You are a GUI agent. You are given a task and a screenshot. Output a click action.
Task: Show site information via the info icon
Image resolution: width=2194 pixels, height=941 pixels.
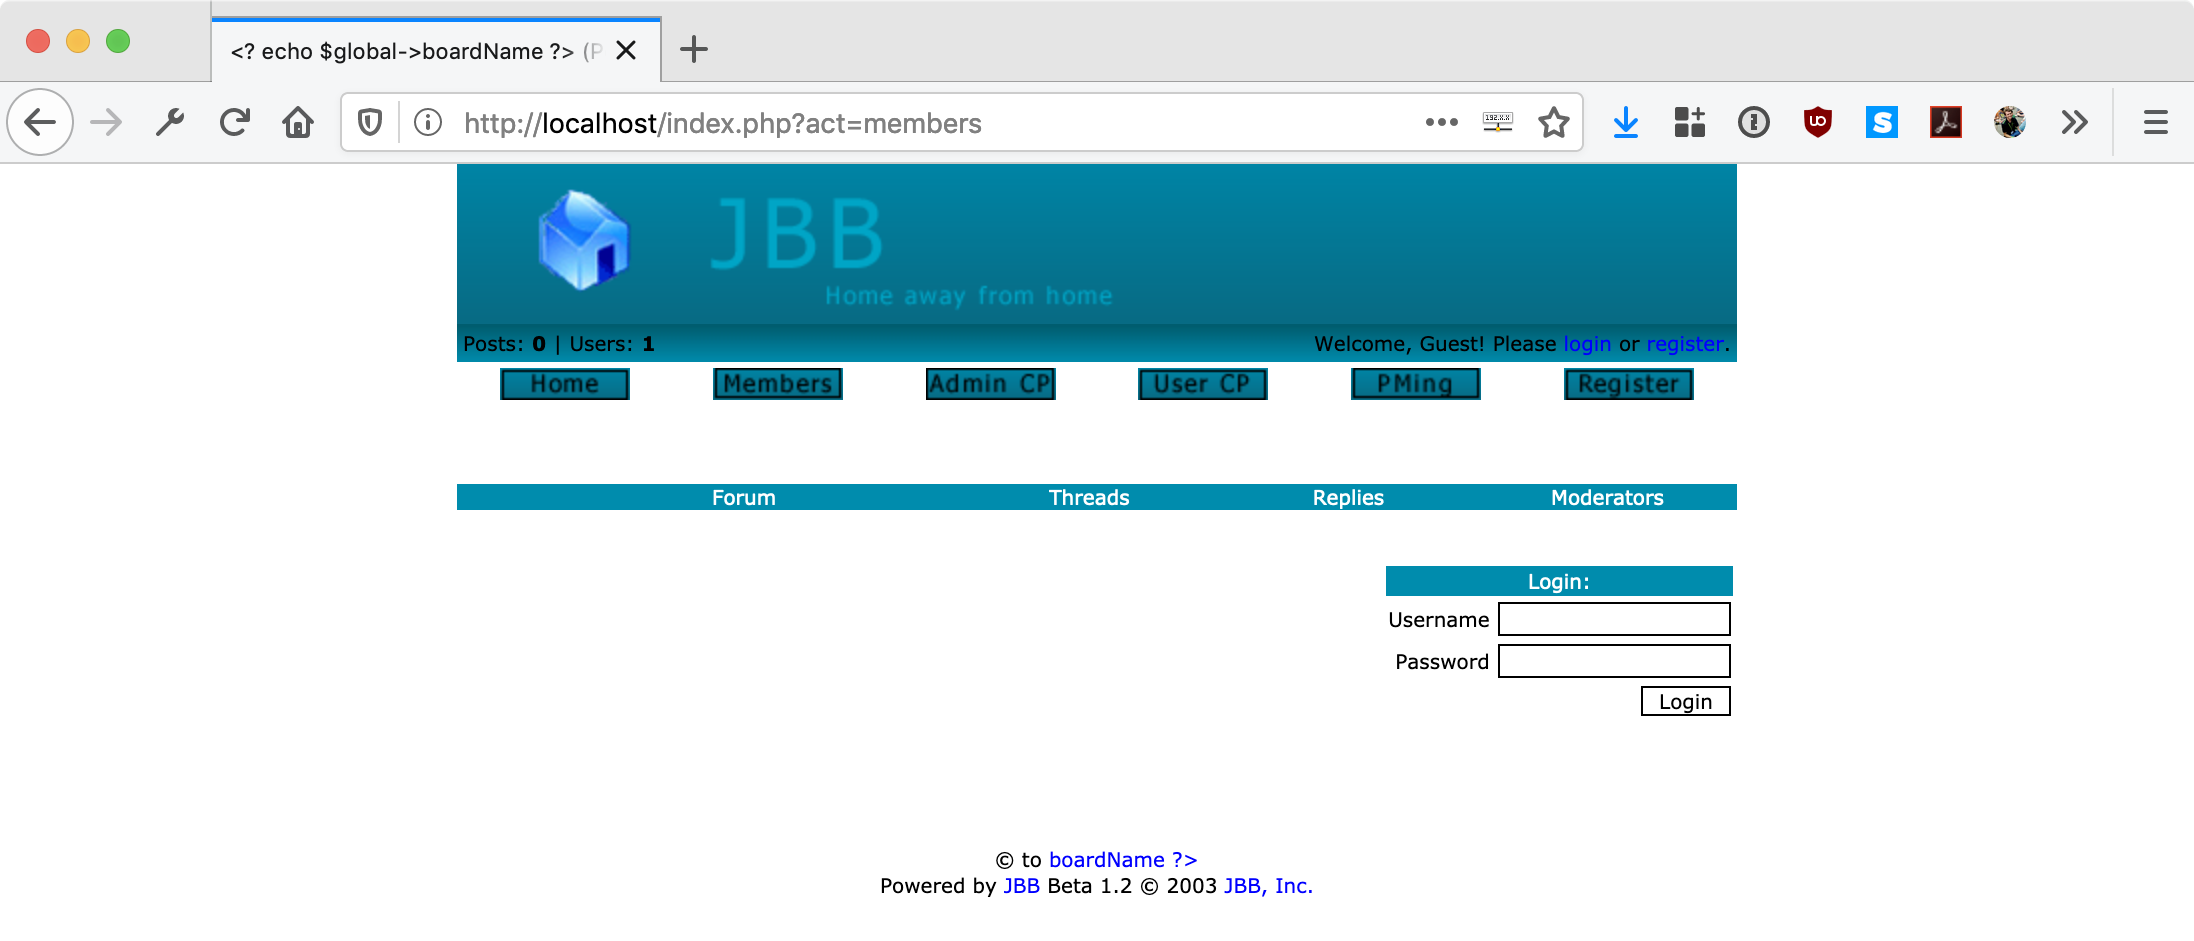[428, 123]
